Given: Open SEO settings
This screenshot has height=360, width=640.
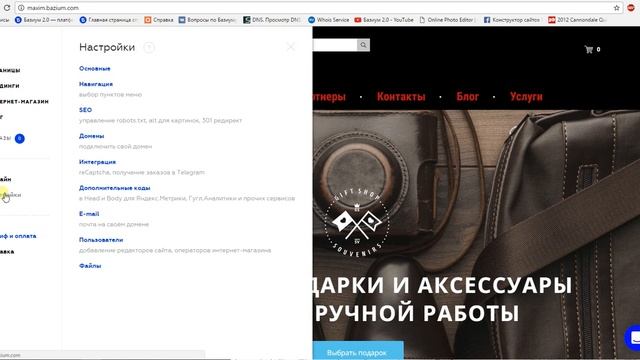Looking at the screenshot, I should pyautogui.click(x=85, y=110).
